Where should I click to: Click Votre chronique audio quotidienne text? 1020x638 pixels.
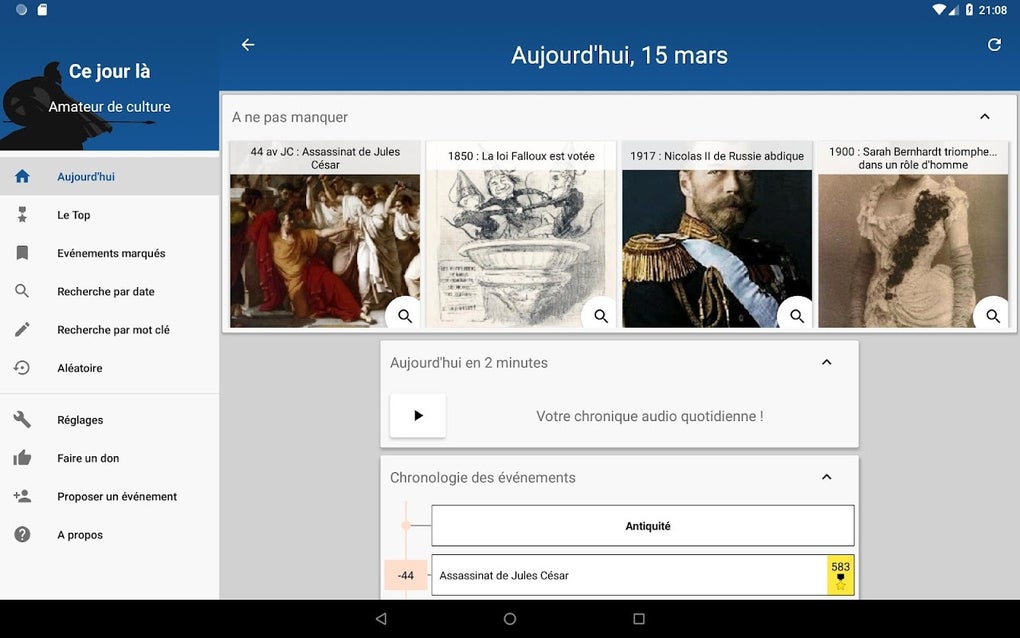(649, 416)
